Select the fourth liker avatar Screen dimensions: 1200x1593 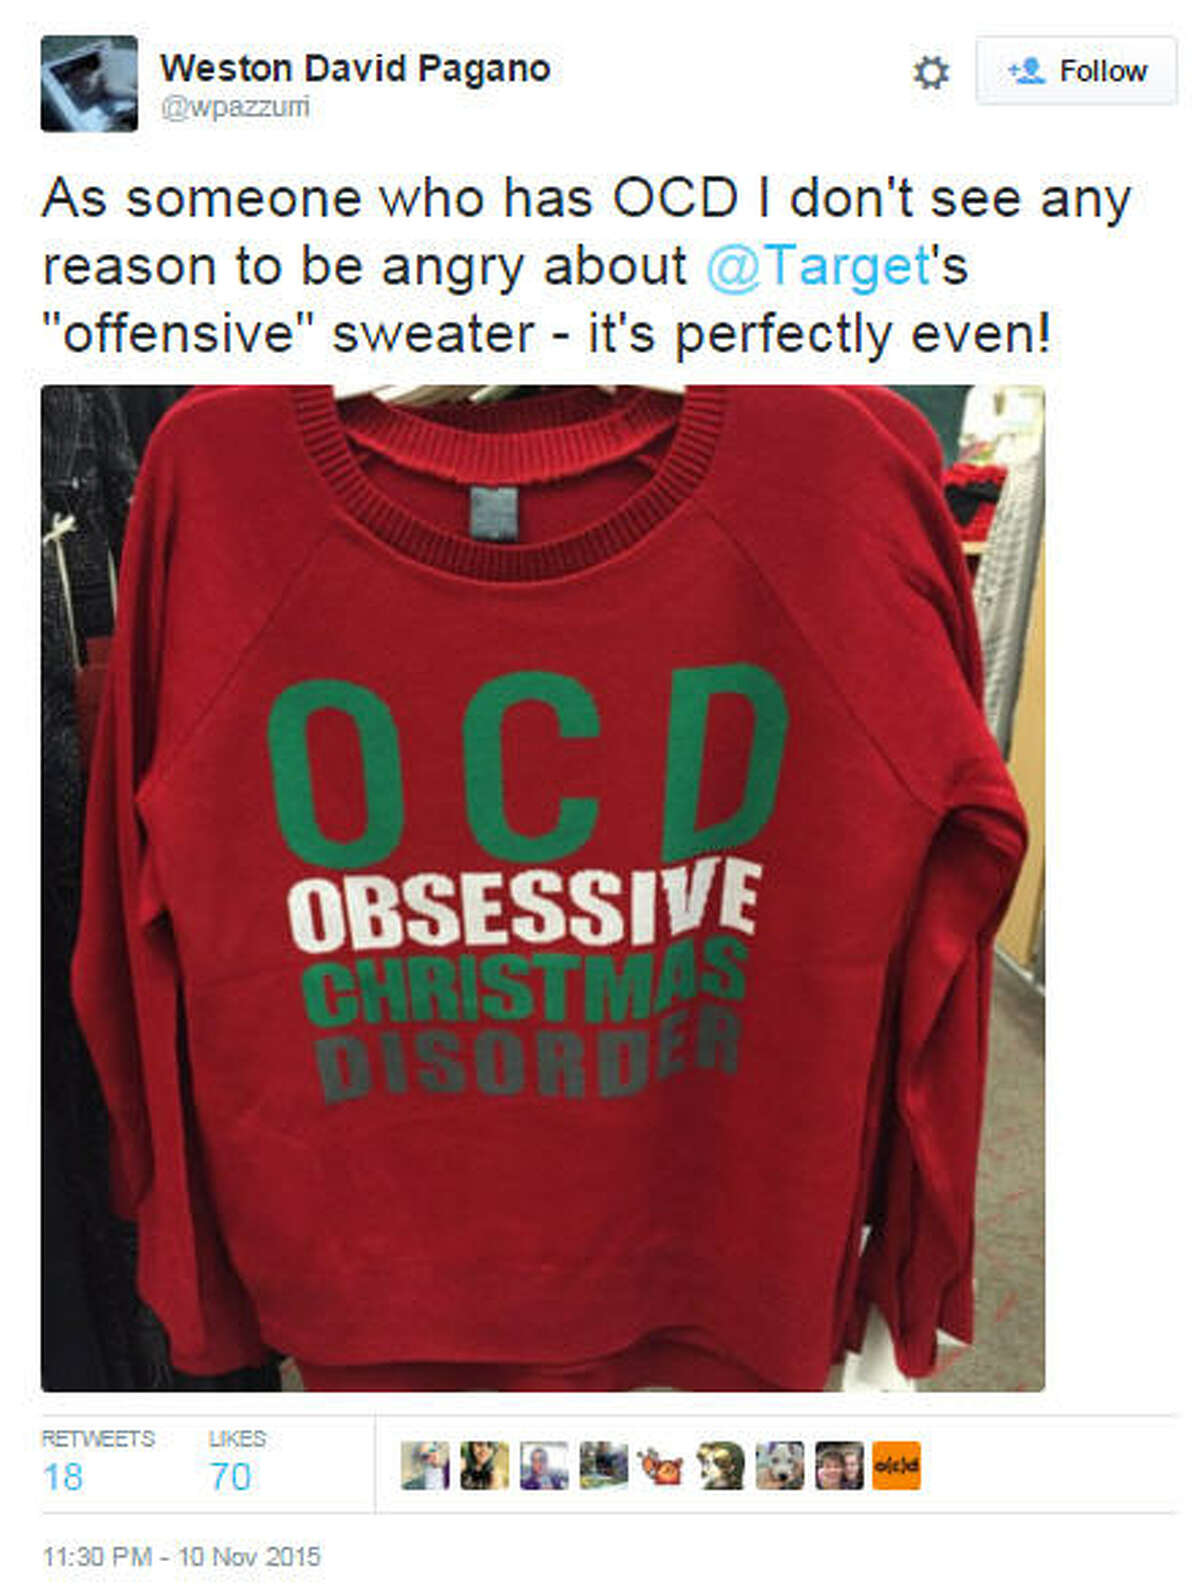(x=603, y=1465)
